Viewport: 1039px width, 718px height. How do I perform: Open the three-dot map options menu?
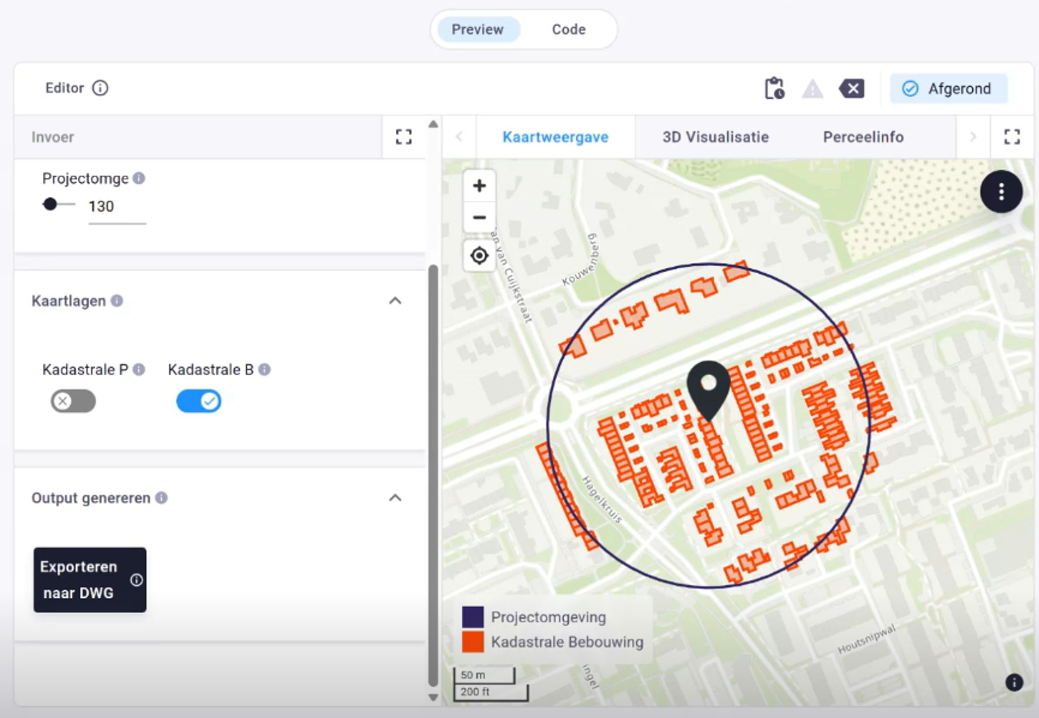click(1000, 192)
